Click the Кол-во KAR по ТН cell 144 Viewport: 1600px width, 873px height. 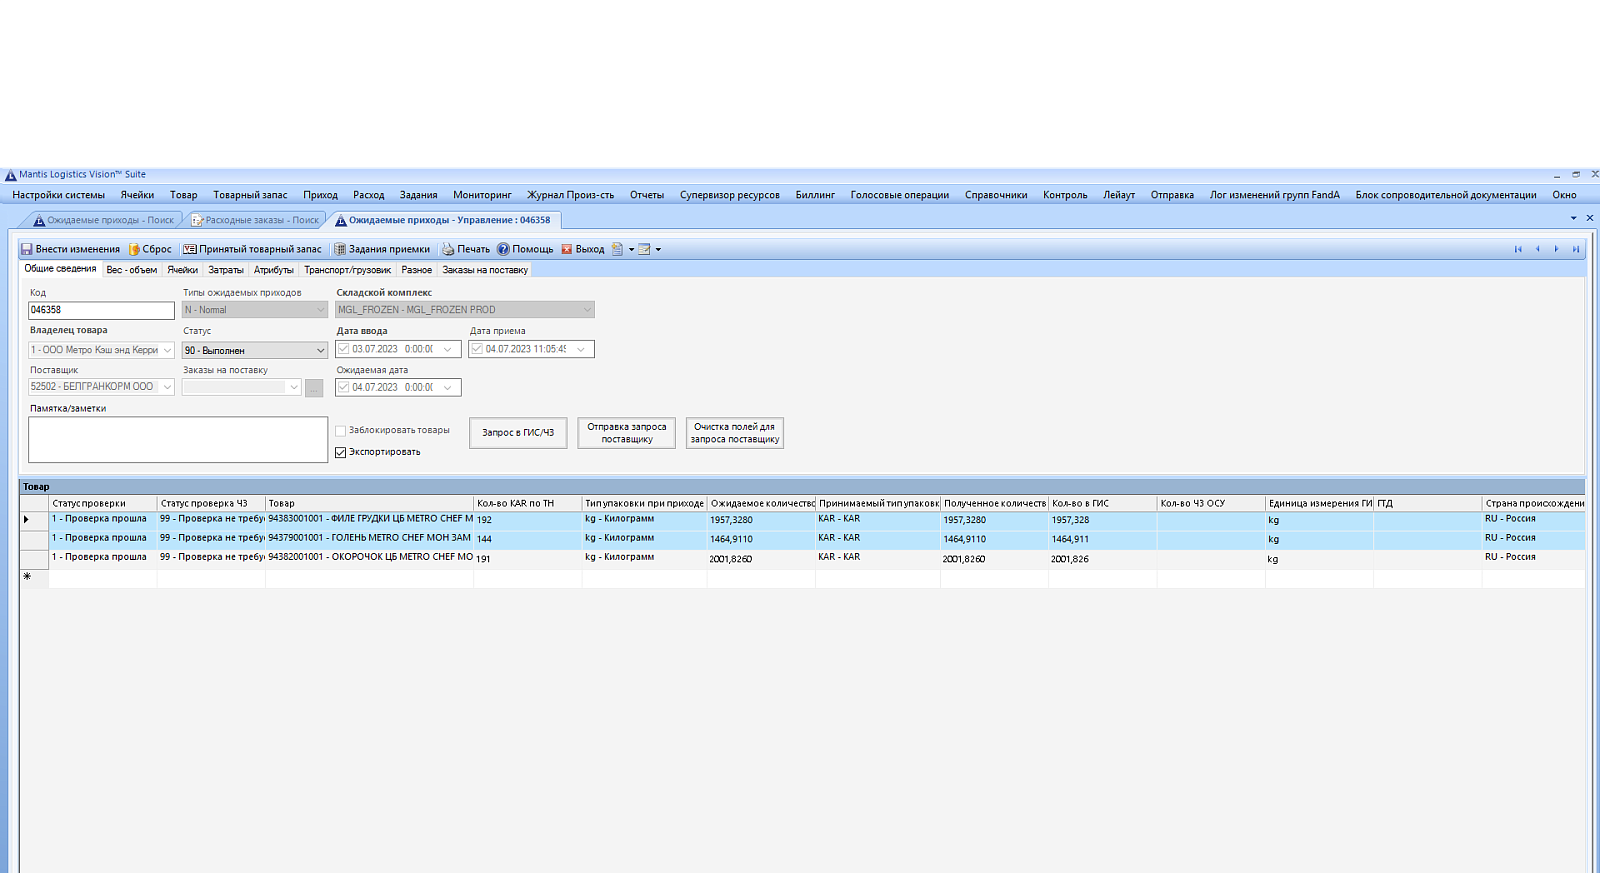[528, 539]
